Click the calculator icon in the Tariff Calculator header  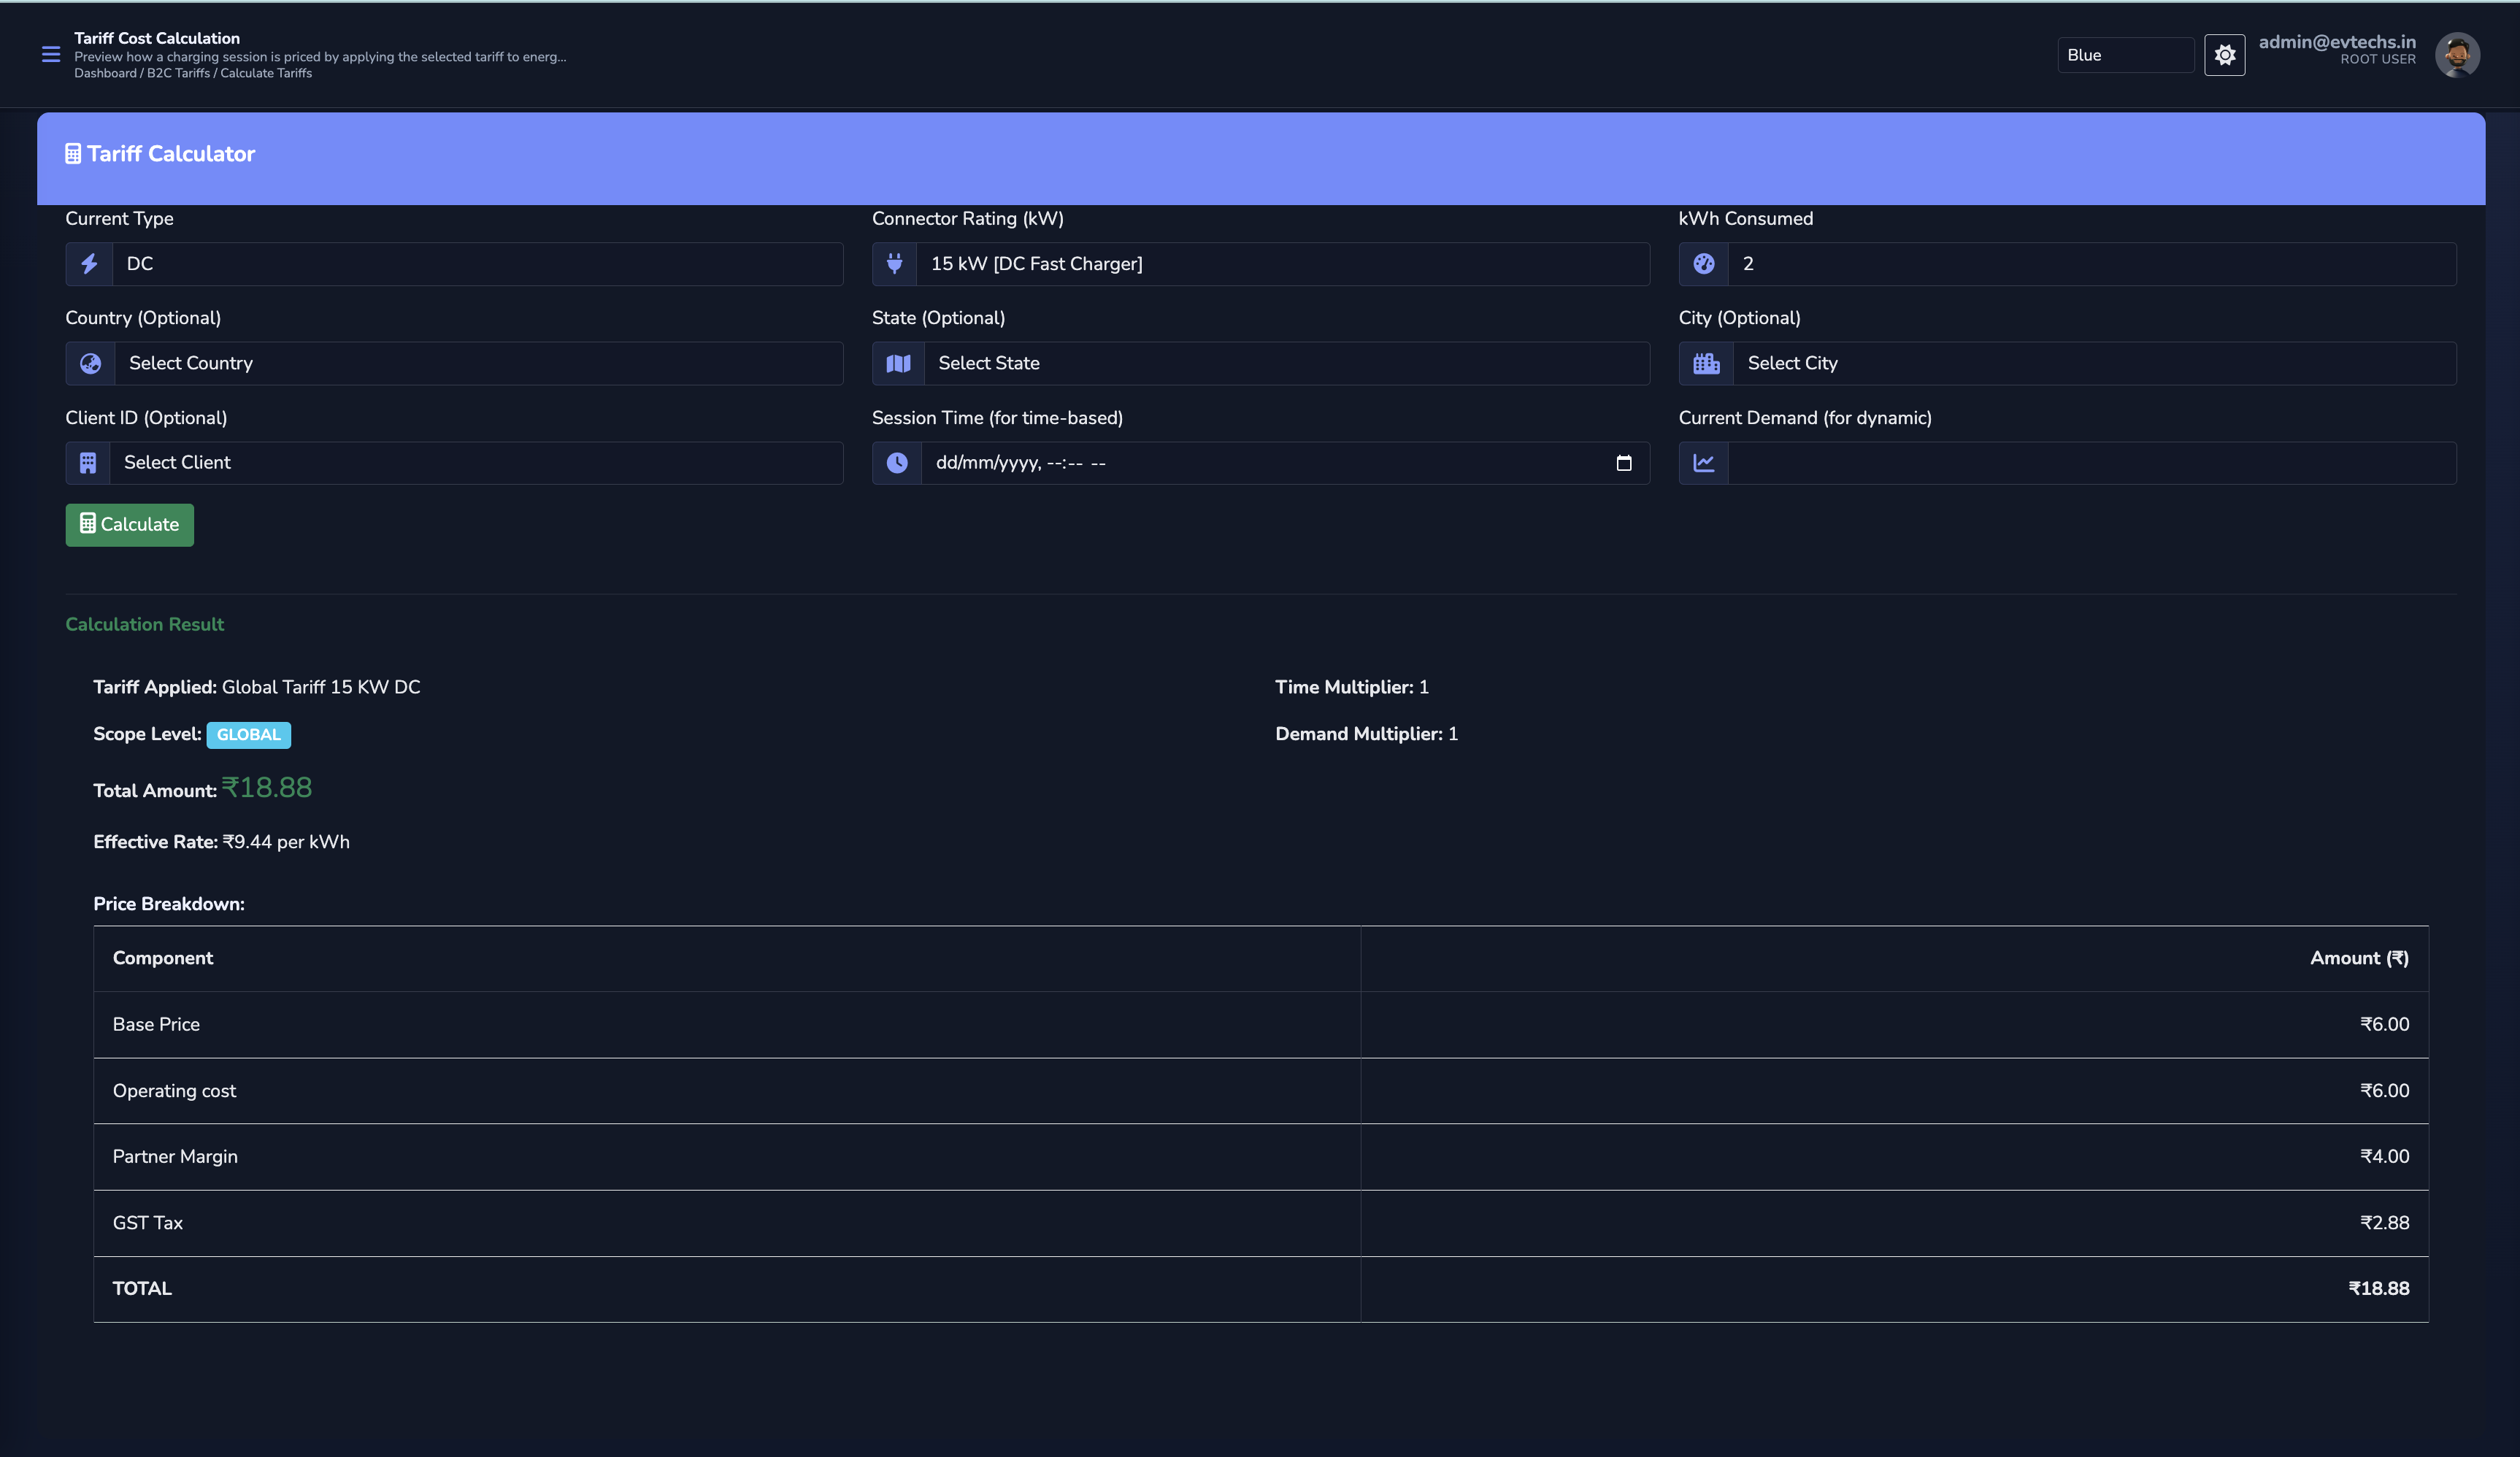pyautogui.click(x=72, y=153)
